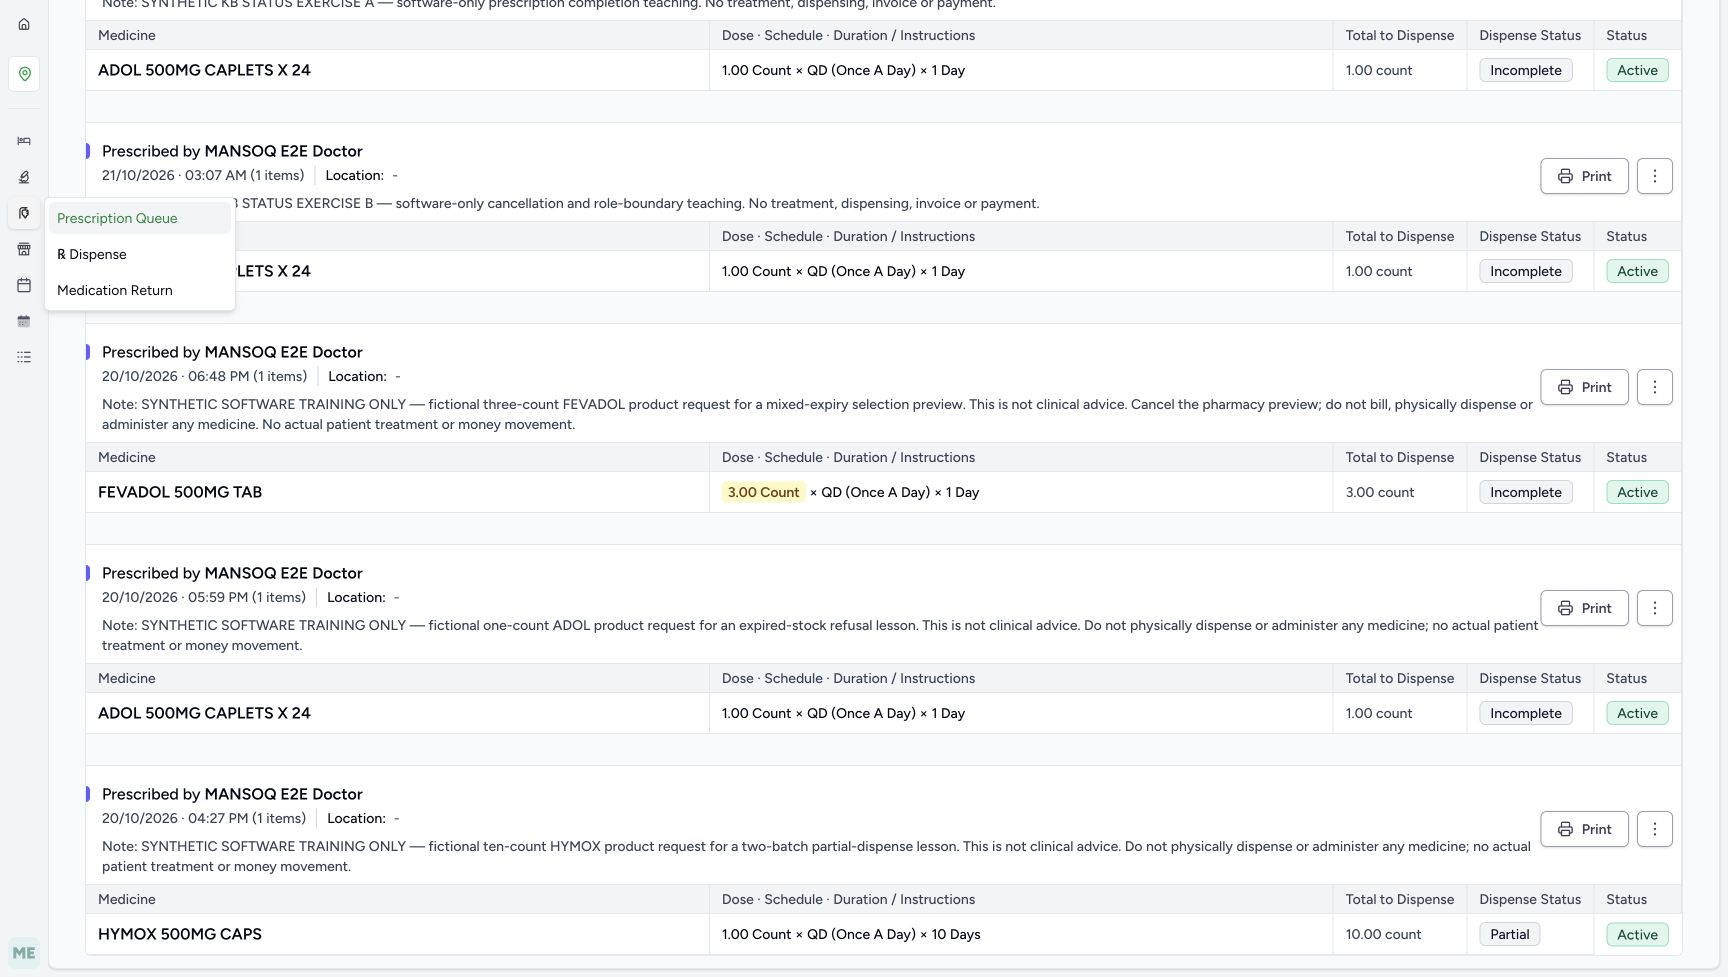Click the pharmacy sidebar icon
Image resolution: width=1728 pixels, height=977 pixels.
coord(24,213)
